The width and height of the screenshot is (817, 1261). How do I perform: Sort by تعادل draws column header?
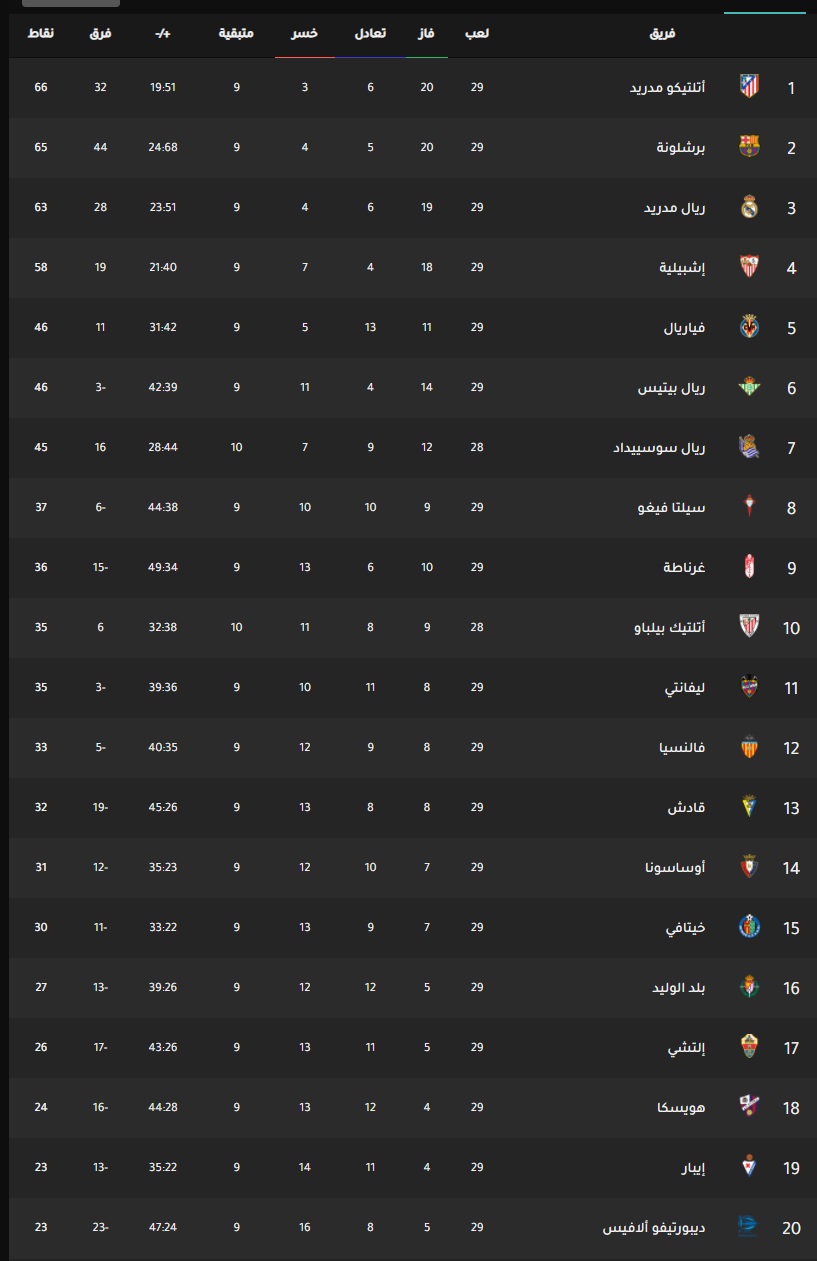(370, 34)
